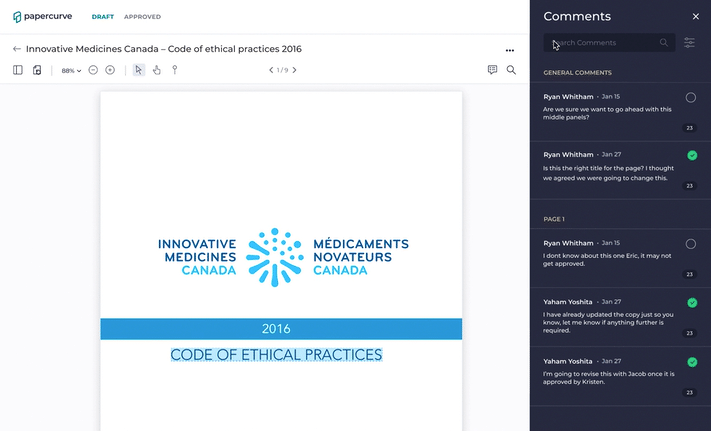Resolve Ryan Whitham's middle panels comment

(x=691, y=97)
